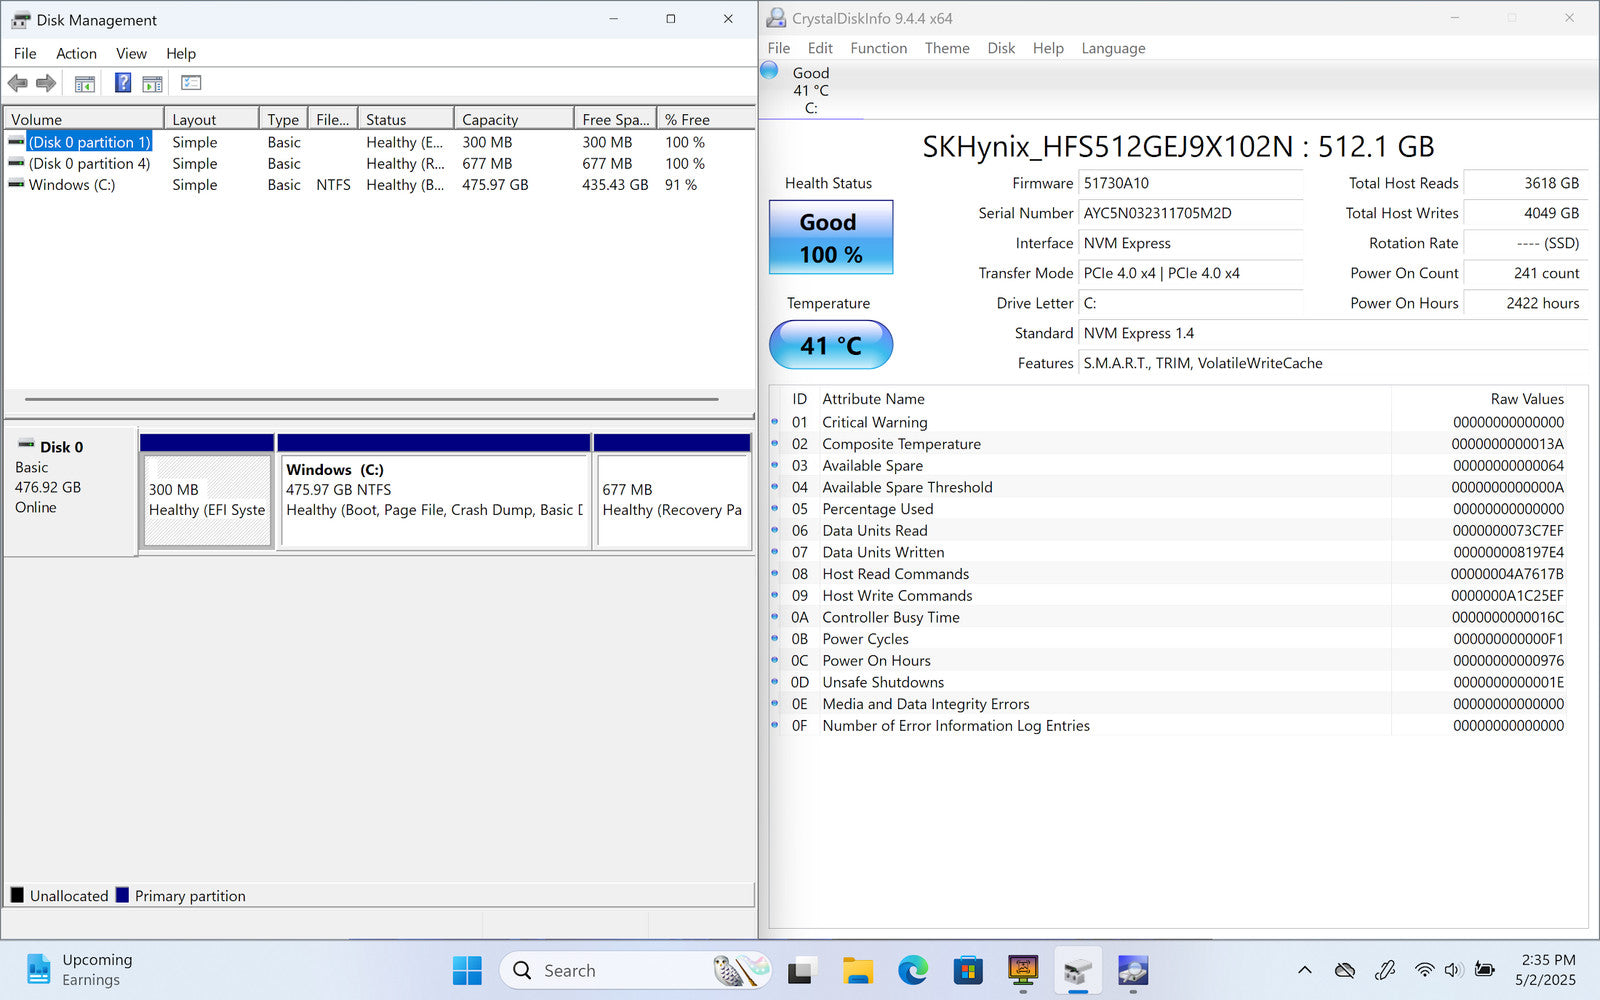Click the taskbar Search box

coord(635,970)
